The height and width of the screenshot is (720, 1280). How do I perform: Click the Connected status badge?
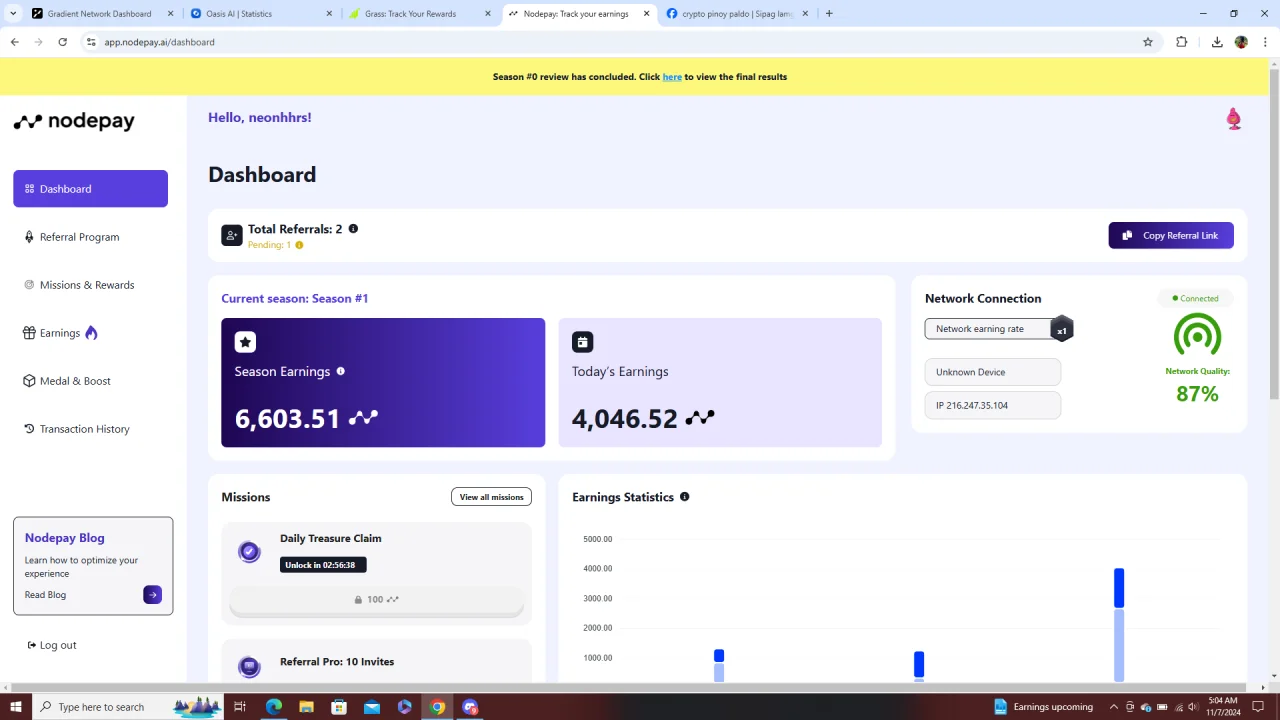coord(1196,298)
